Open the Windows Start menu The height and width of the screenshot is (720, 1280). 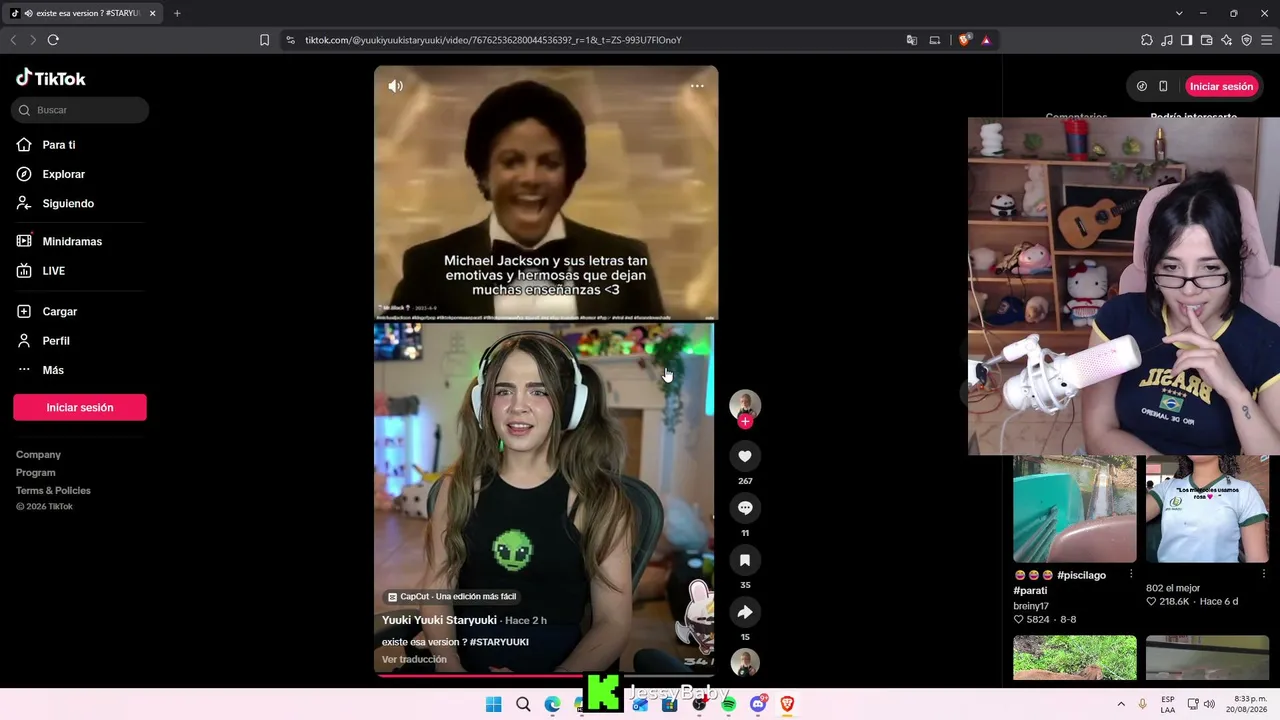493,704
